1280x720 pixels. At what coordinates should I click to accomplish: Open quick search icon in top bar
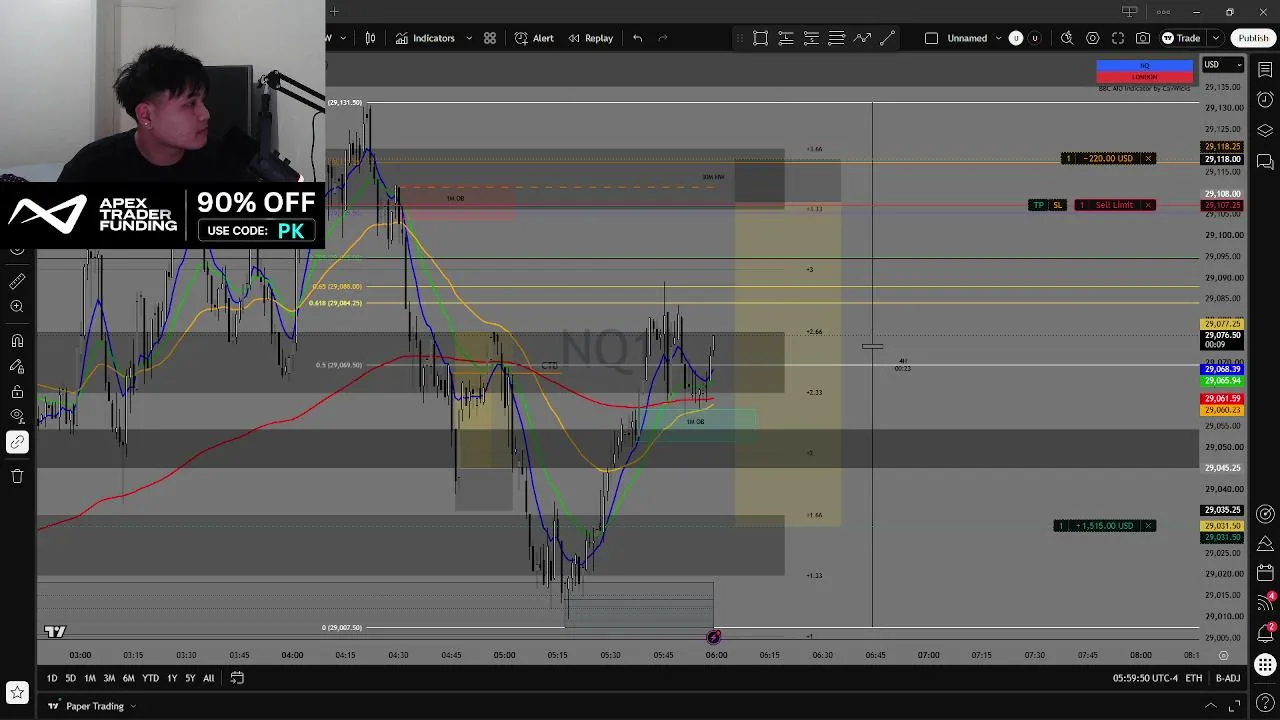click(x=1067, y=38)
